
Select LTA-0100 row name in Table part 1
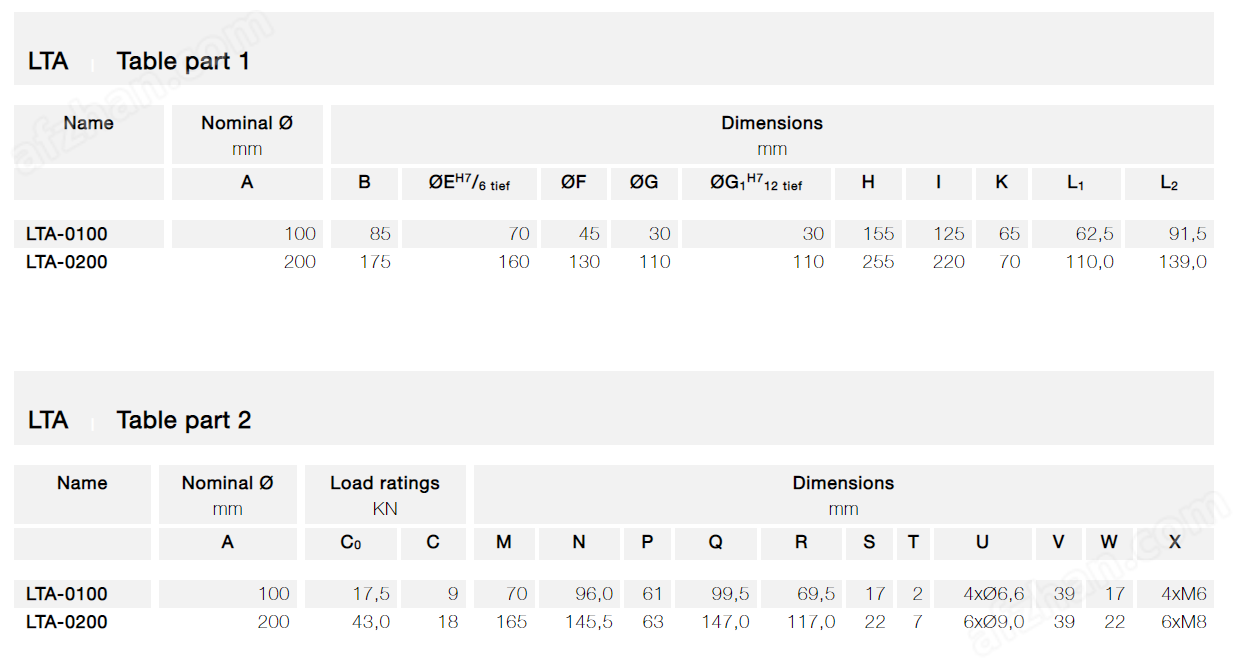pyautogui.click(x=67, y=234)
